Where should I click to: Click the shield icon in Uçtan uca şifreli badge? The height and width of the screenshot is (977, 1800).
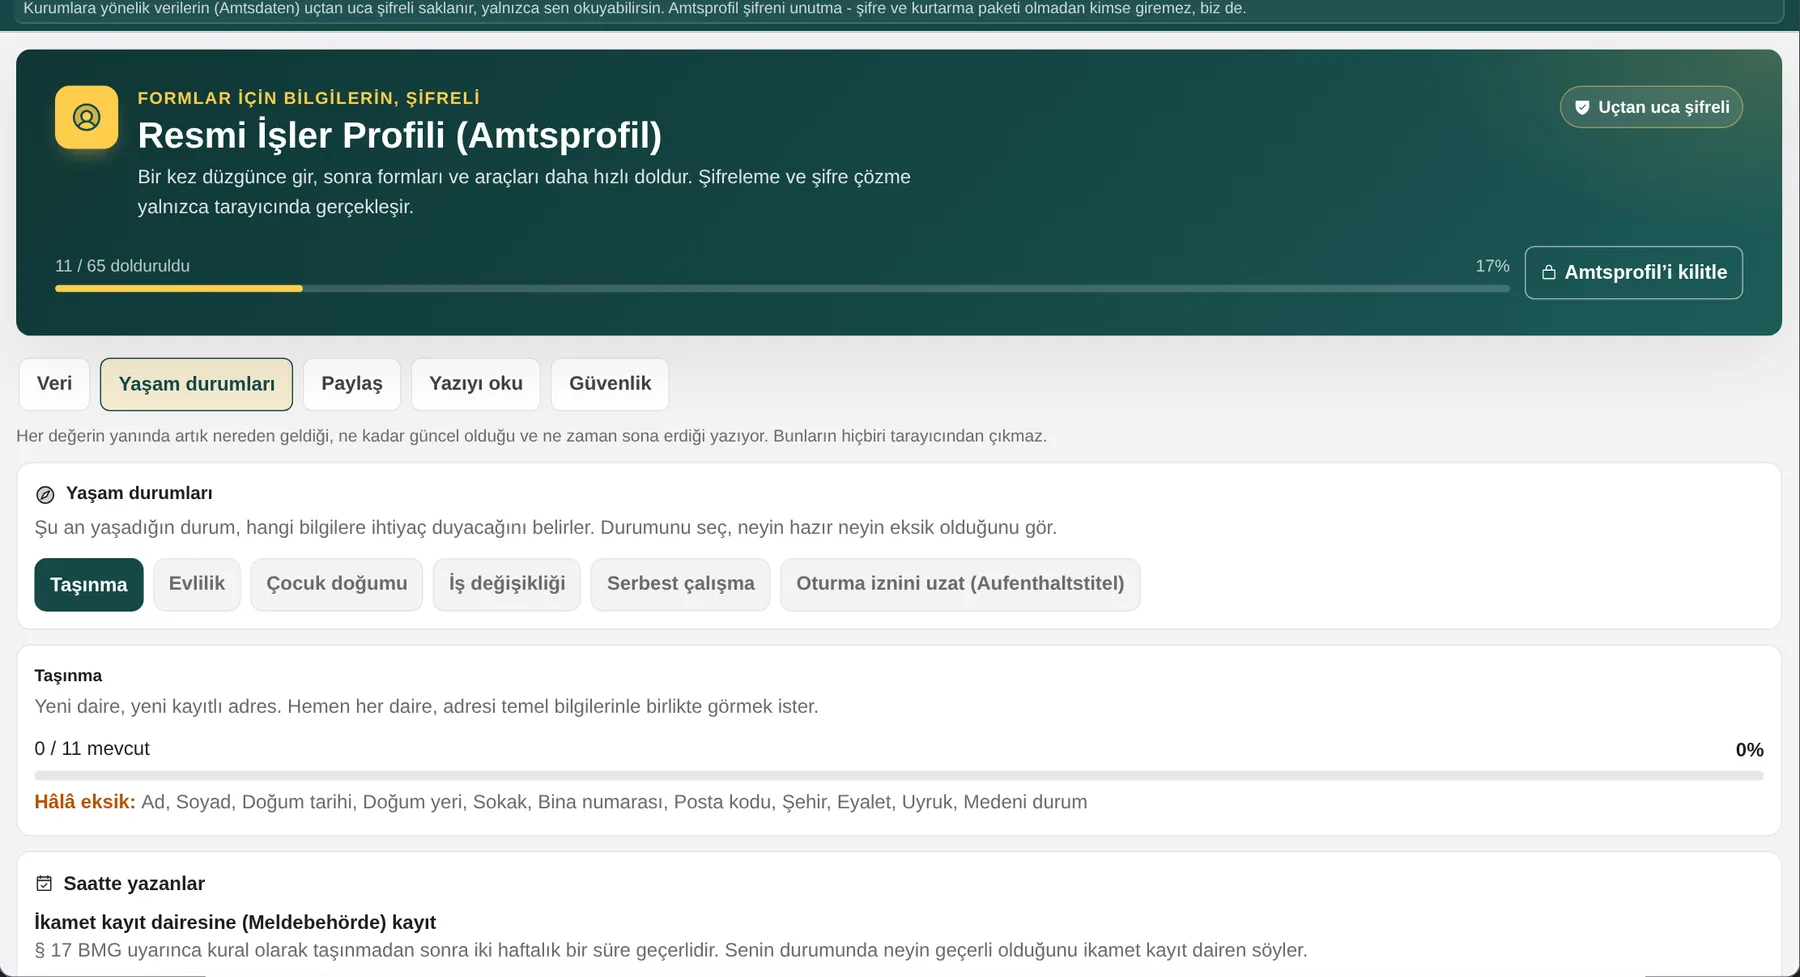[x=1582, y=107]
